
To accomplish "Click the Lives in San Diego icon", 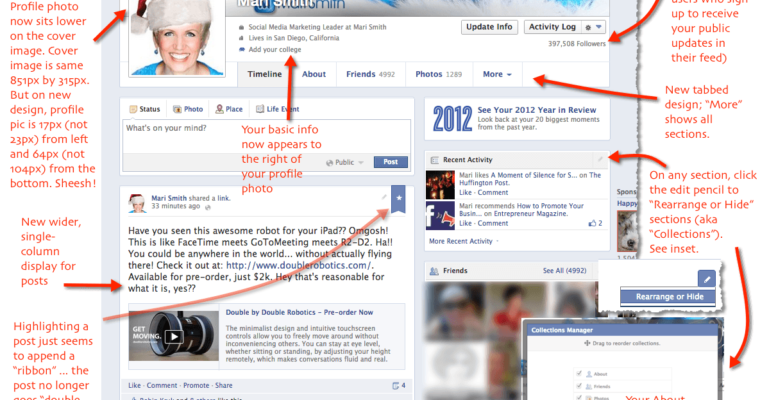I will click(241, 38).
